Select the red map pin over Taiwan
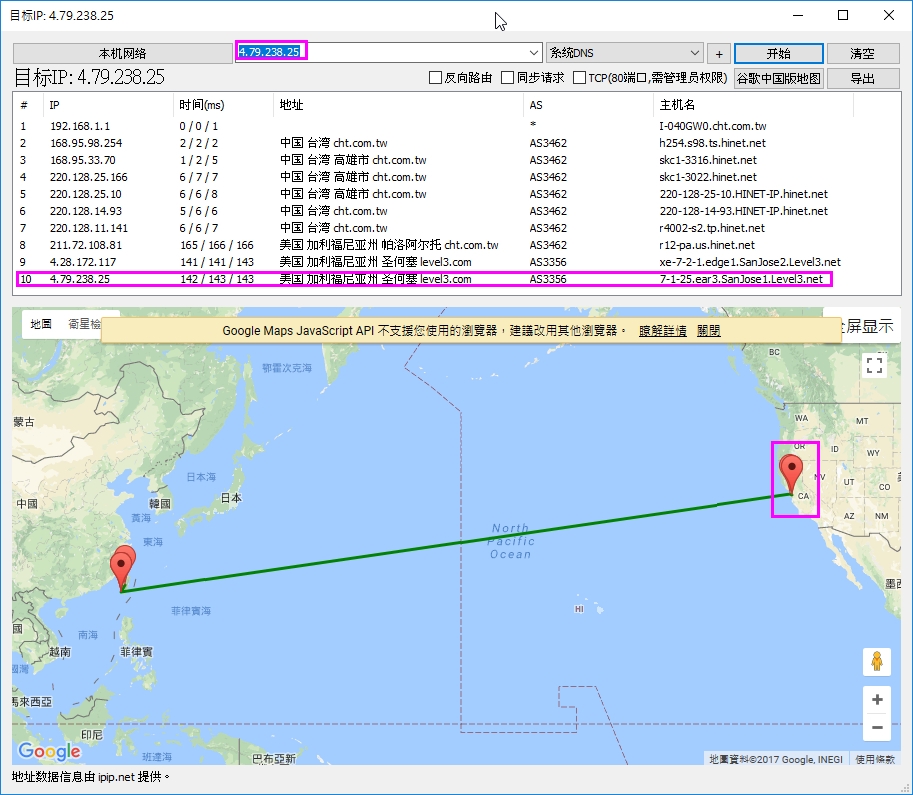This screenshot has width=913, height=795. [121, 570]
